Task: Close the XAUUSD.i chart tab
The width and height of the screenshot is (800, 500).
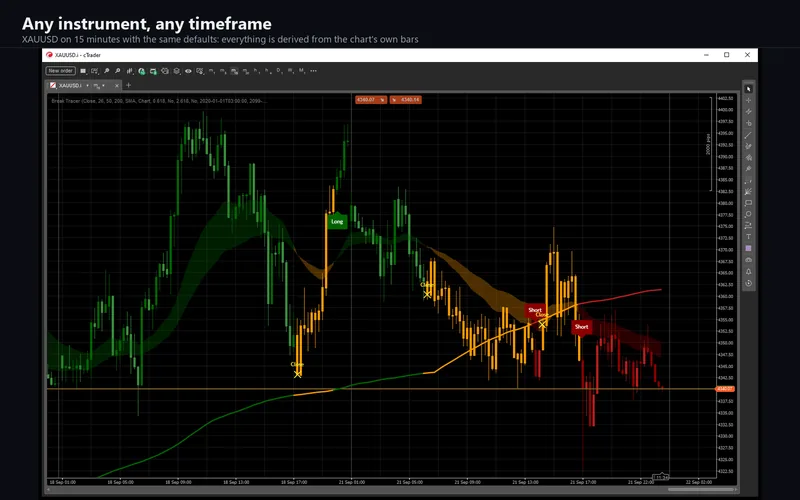Action: click(x=117, y=85)
